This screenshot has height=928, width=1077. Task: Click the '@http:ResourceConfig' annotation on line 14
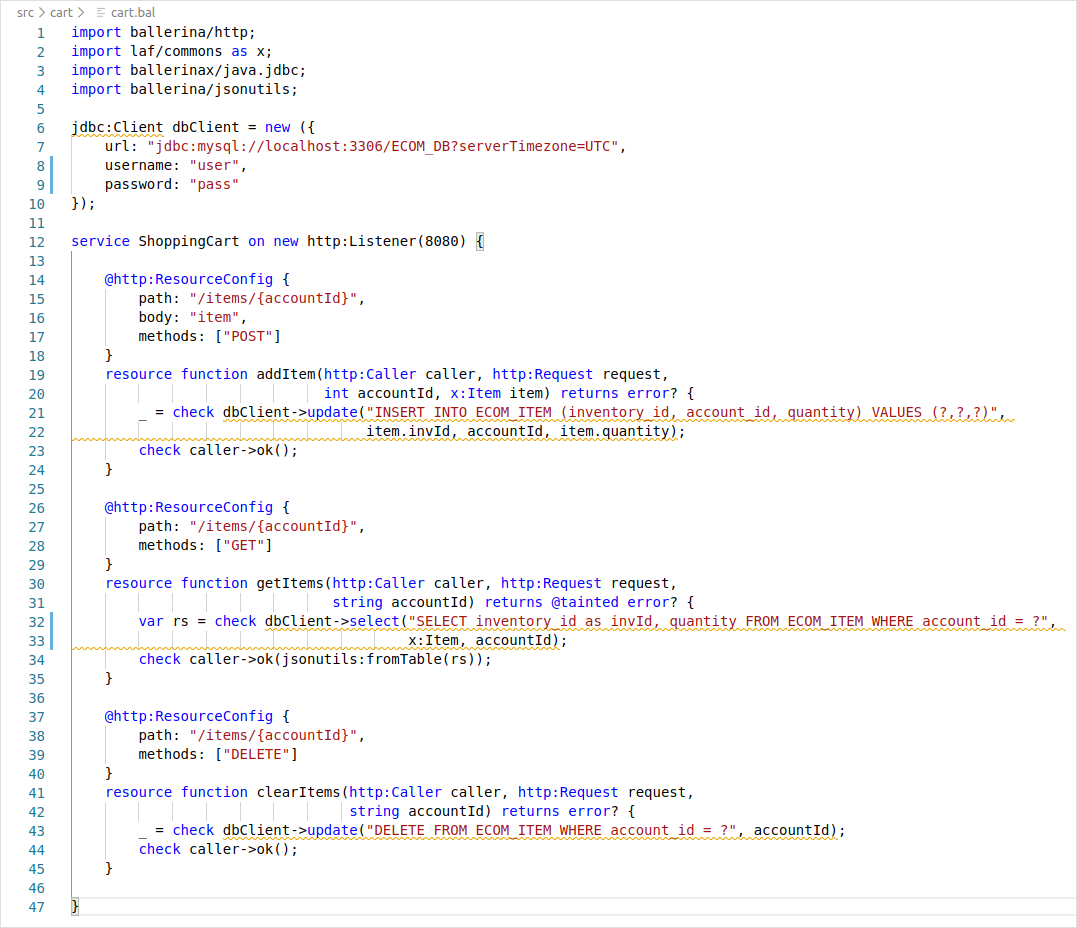(189, 279)
